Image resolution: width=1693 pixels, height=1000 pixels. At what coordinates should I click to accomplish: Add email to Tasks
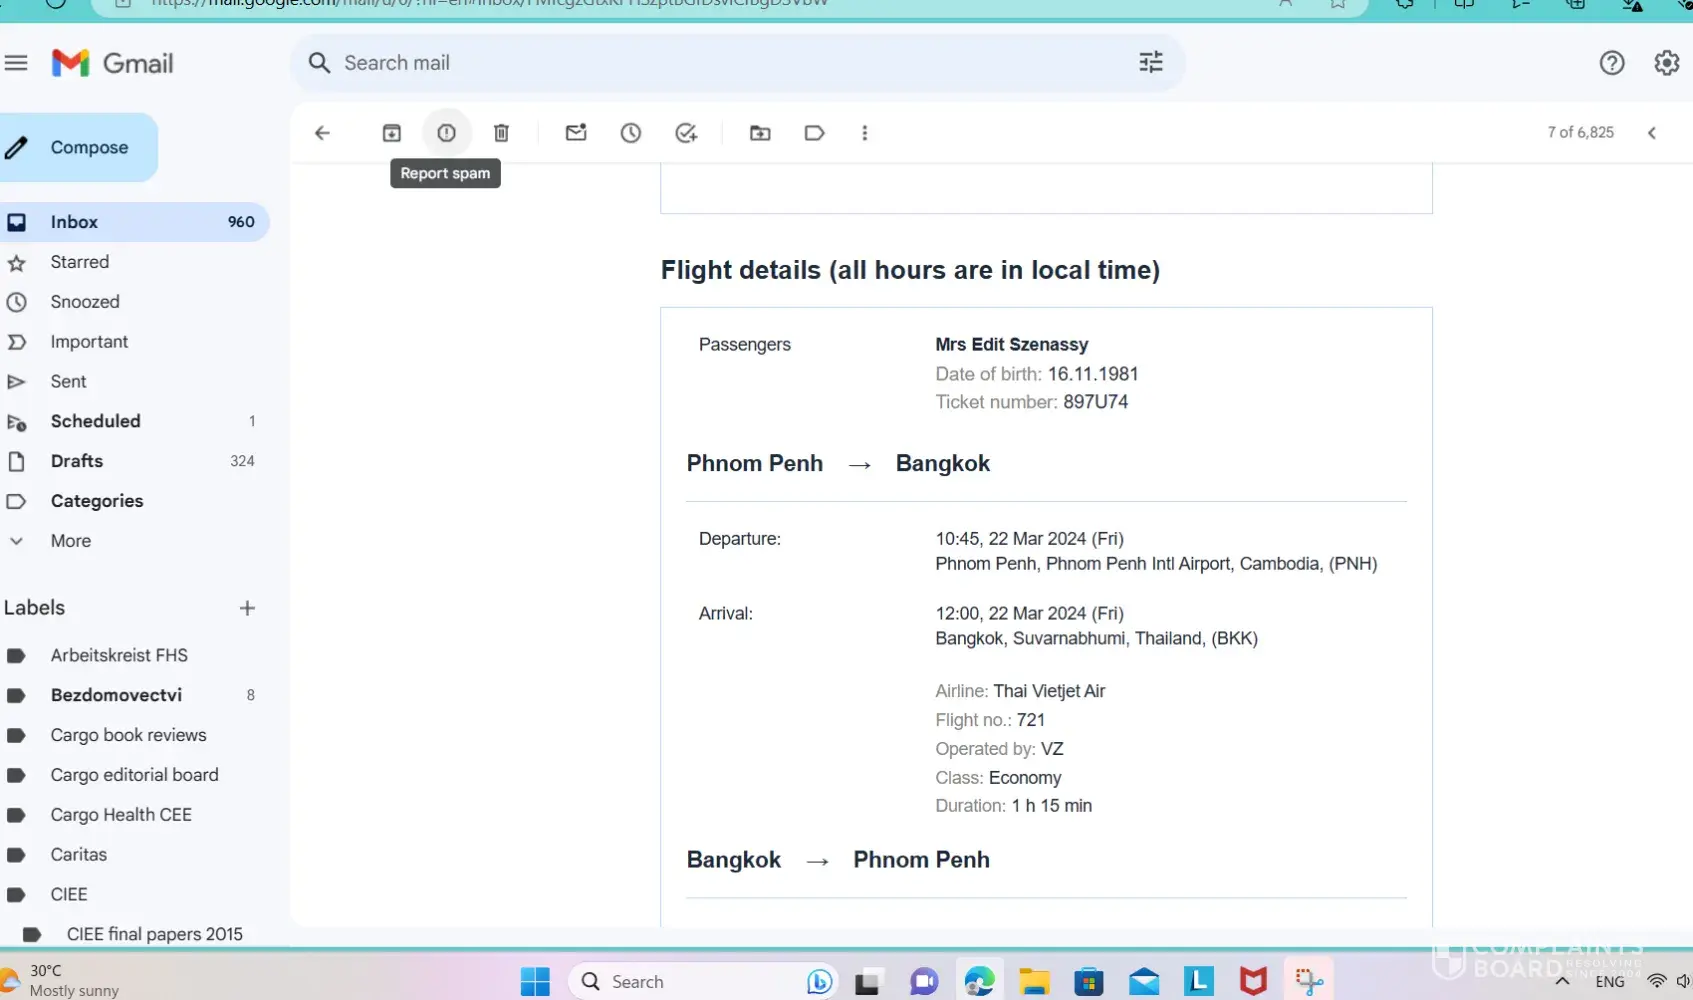(x=686, y=133)
